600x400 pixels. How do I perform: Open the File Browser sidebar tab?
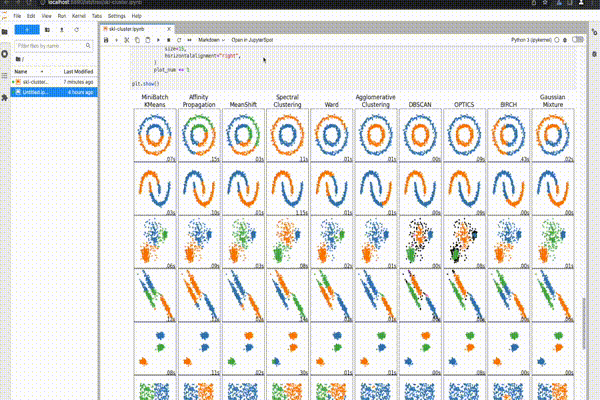[5, 32]
